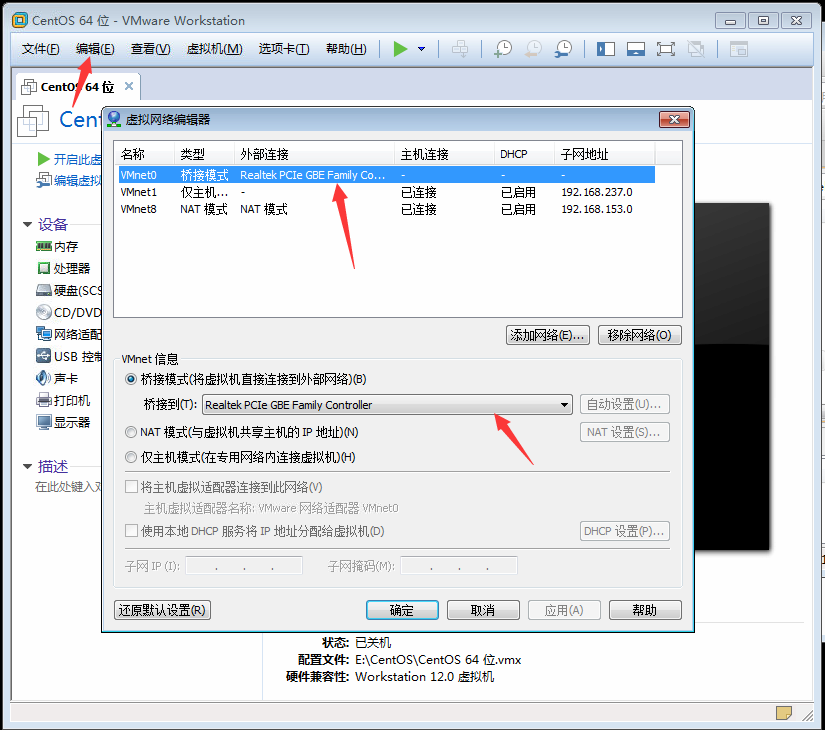825x730 pixels.
Task: Click DHCP 设置(P)... button
Action: click(625, 531)
